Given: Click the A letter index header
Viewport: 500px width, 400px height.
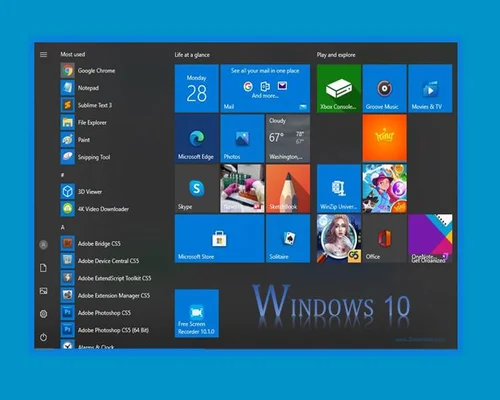Looking at the screenshot, I should 62,227.
